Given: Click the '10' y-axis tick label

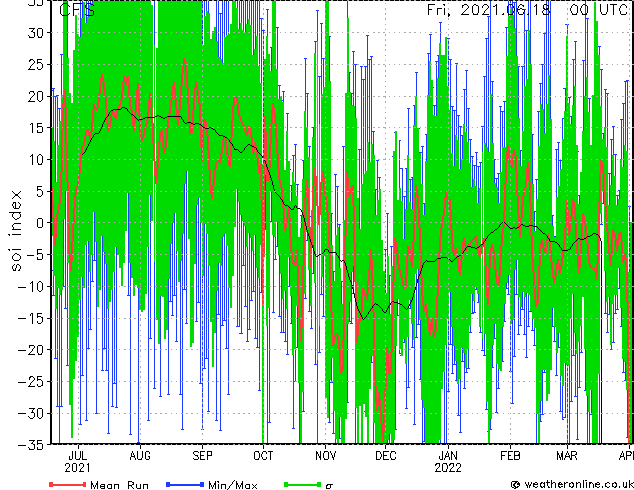Looking at the screenshot, I should (x=37, y=160).
